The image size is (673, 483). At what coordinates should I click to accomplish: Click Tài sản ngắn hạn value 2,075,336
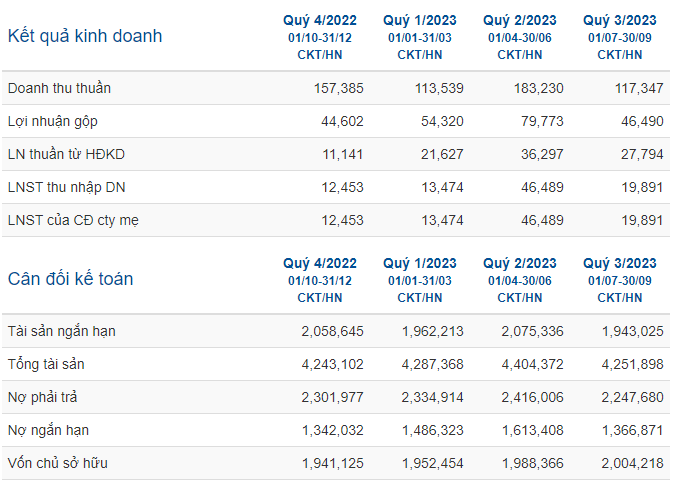[532, 331]
